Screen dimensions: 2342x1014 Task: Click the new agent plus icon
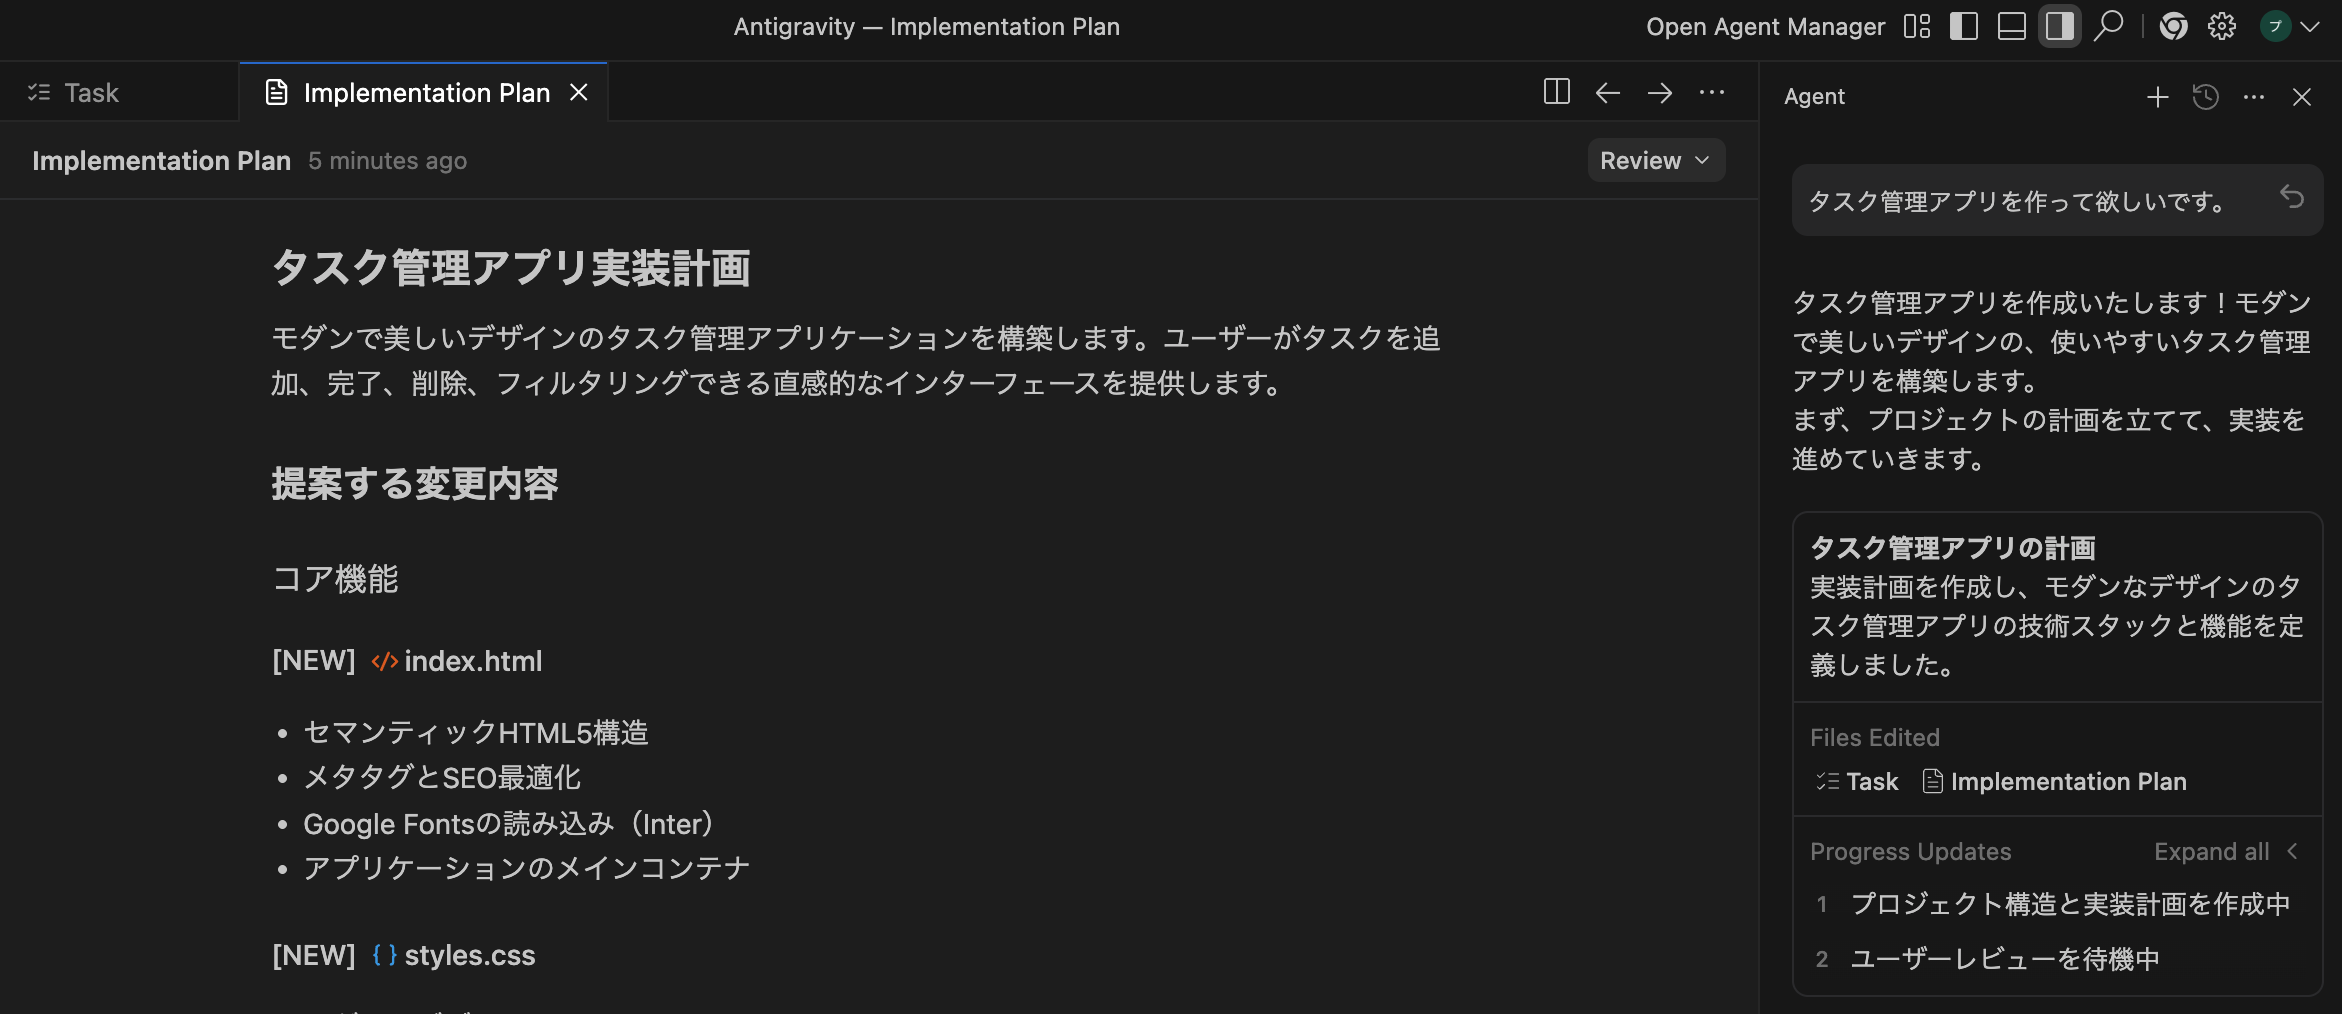click(x=2157, y=97)
